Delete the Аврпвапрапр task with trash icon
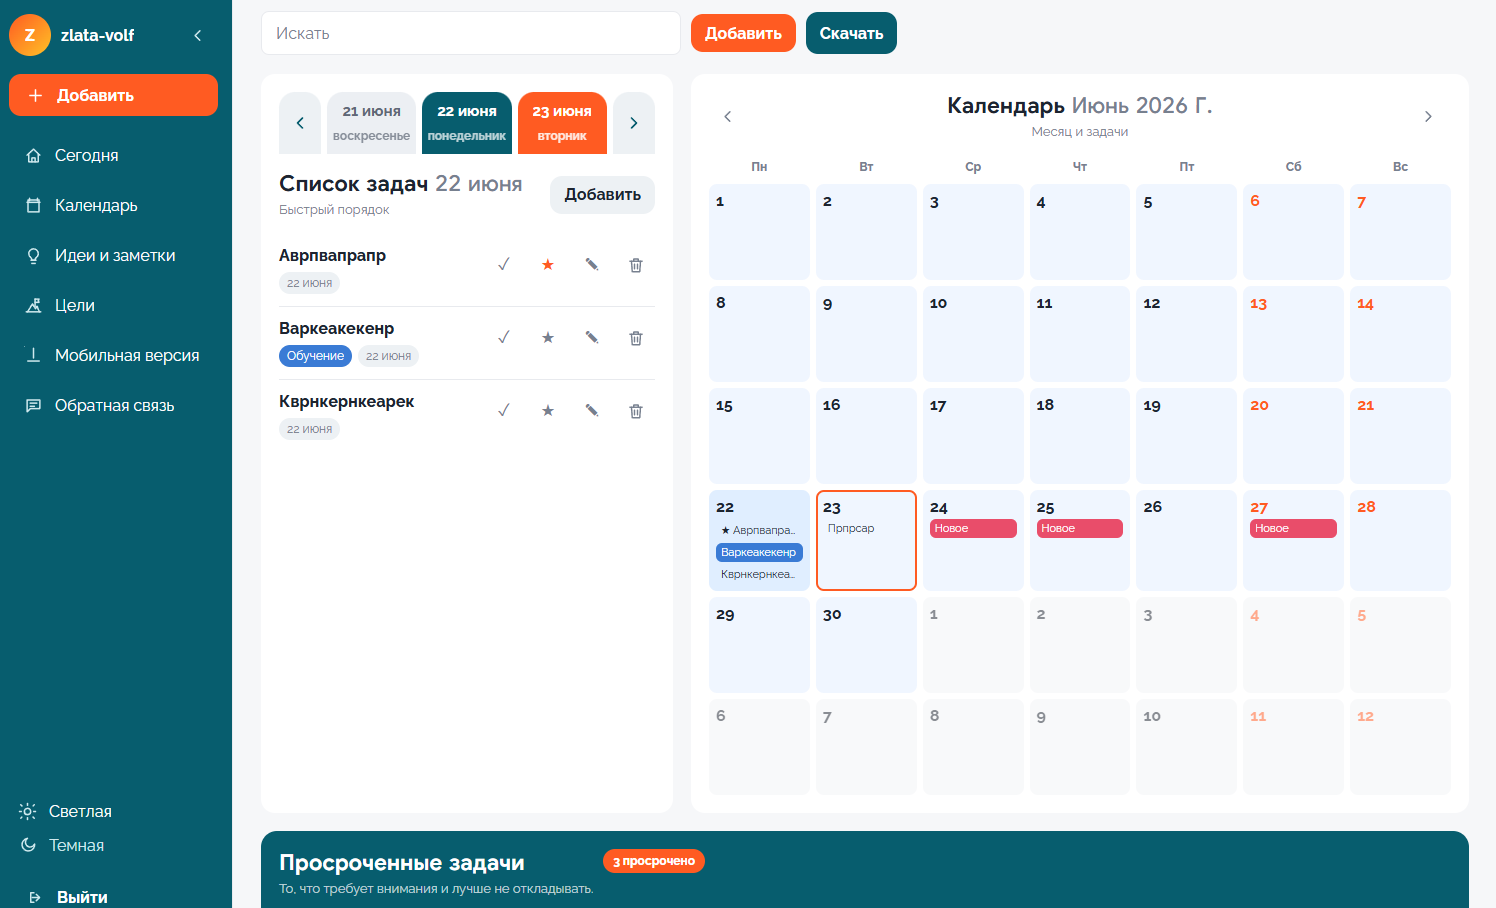1496x908 pixels. coord(636,265)
